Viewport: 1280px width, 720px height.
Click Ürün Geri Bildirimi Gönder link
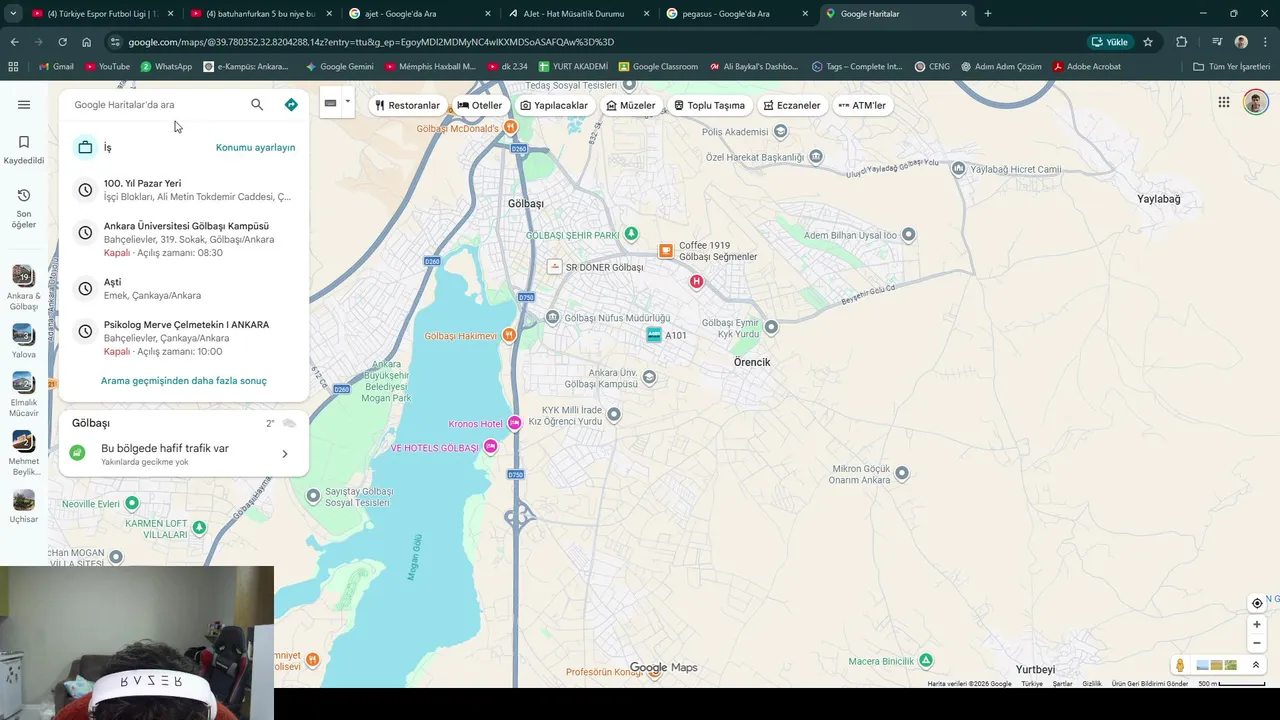(x=1150, y=684)
